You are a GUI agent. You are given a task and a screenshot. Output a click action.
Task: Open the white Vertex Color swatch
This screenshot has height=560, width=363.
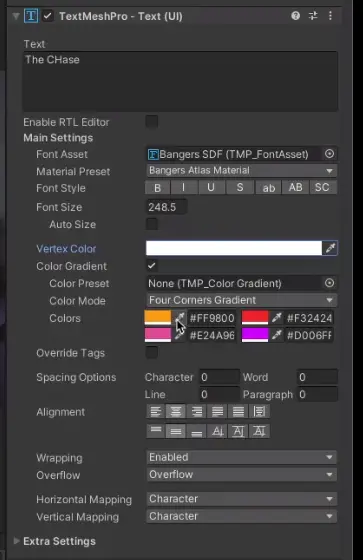point(234,248)
